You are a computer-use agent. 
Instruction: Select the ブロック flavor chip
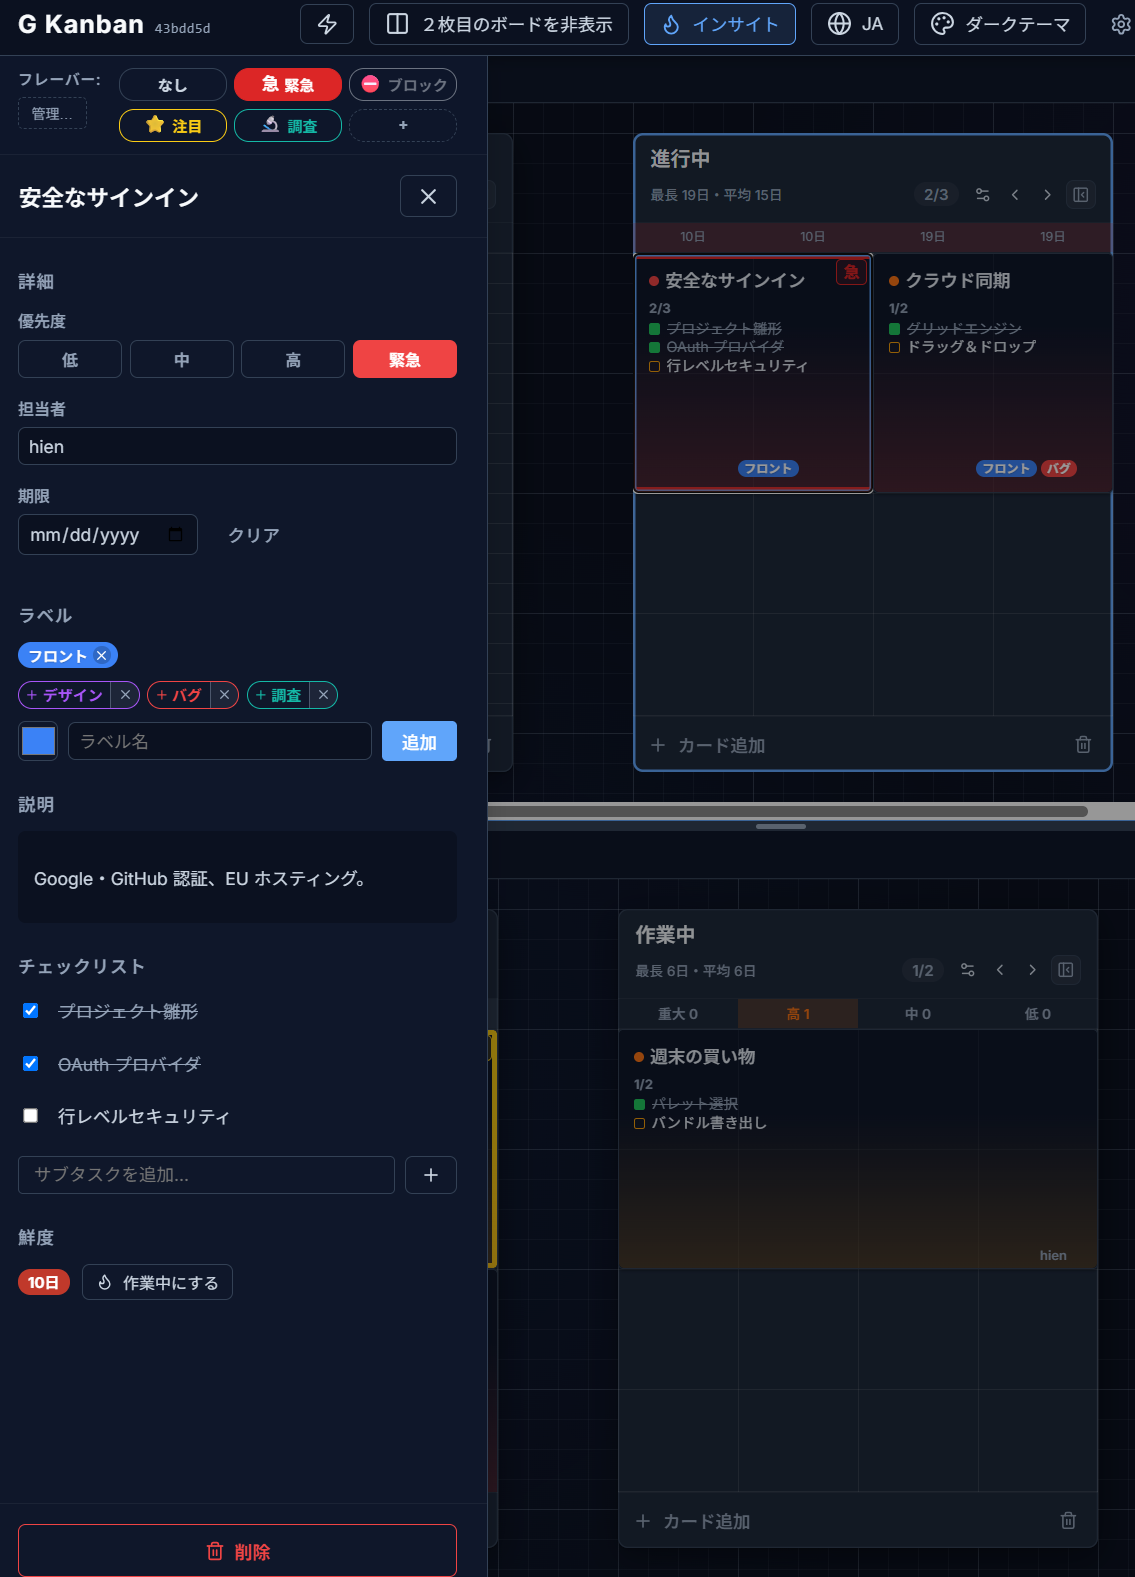click(403, 85)
